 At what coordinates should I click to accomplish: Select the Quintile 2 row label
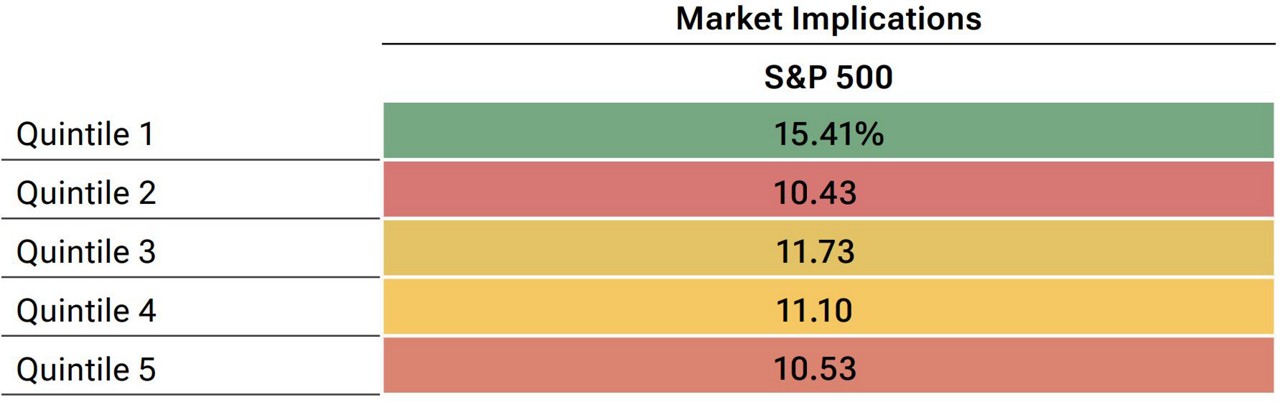click(86, 192)
